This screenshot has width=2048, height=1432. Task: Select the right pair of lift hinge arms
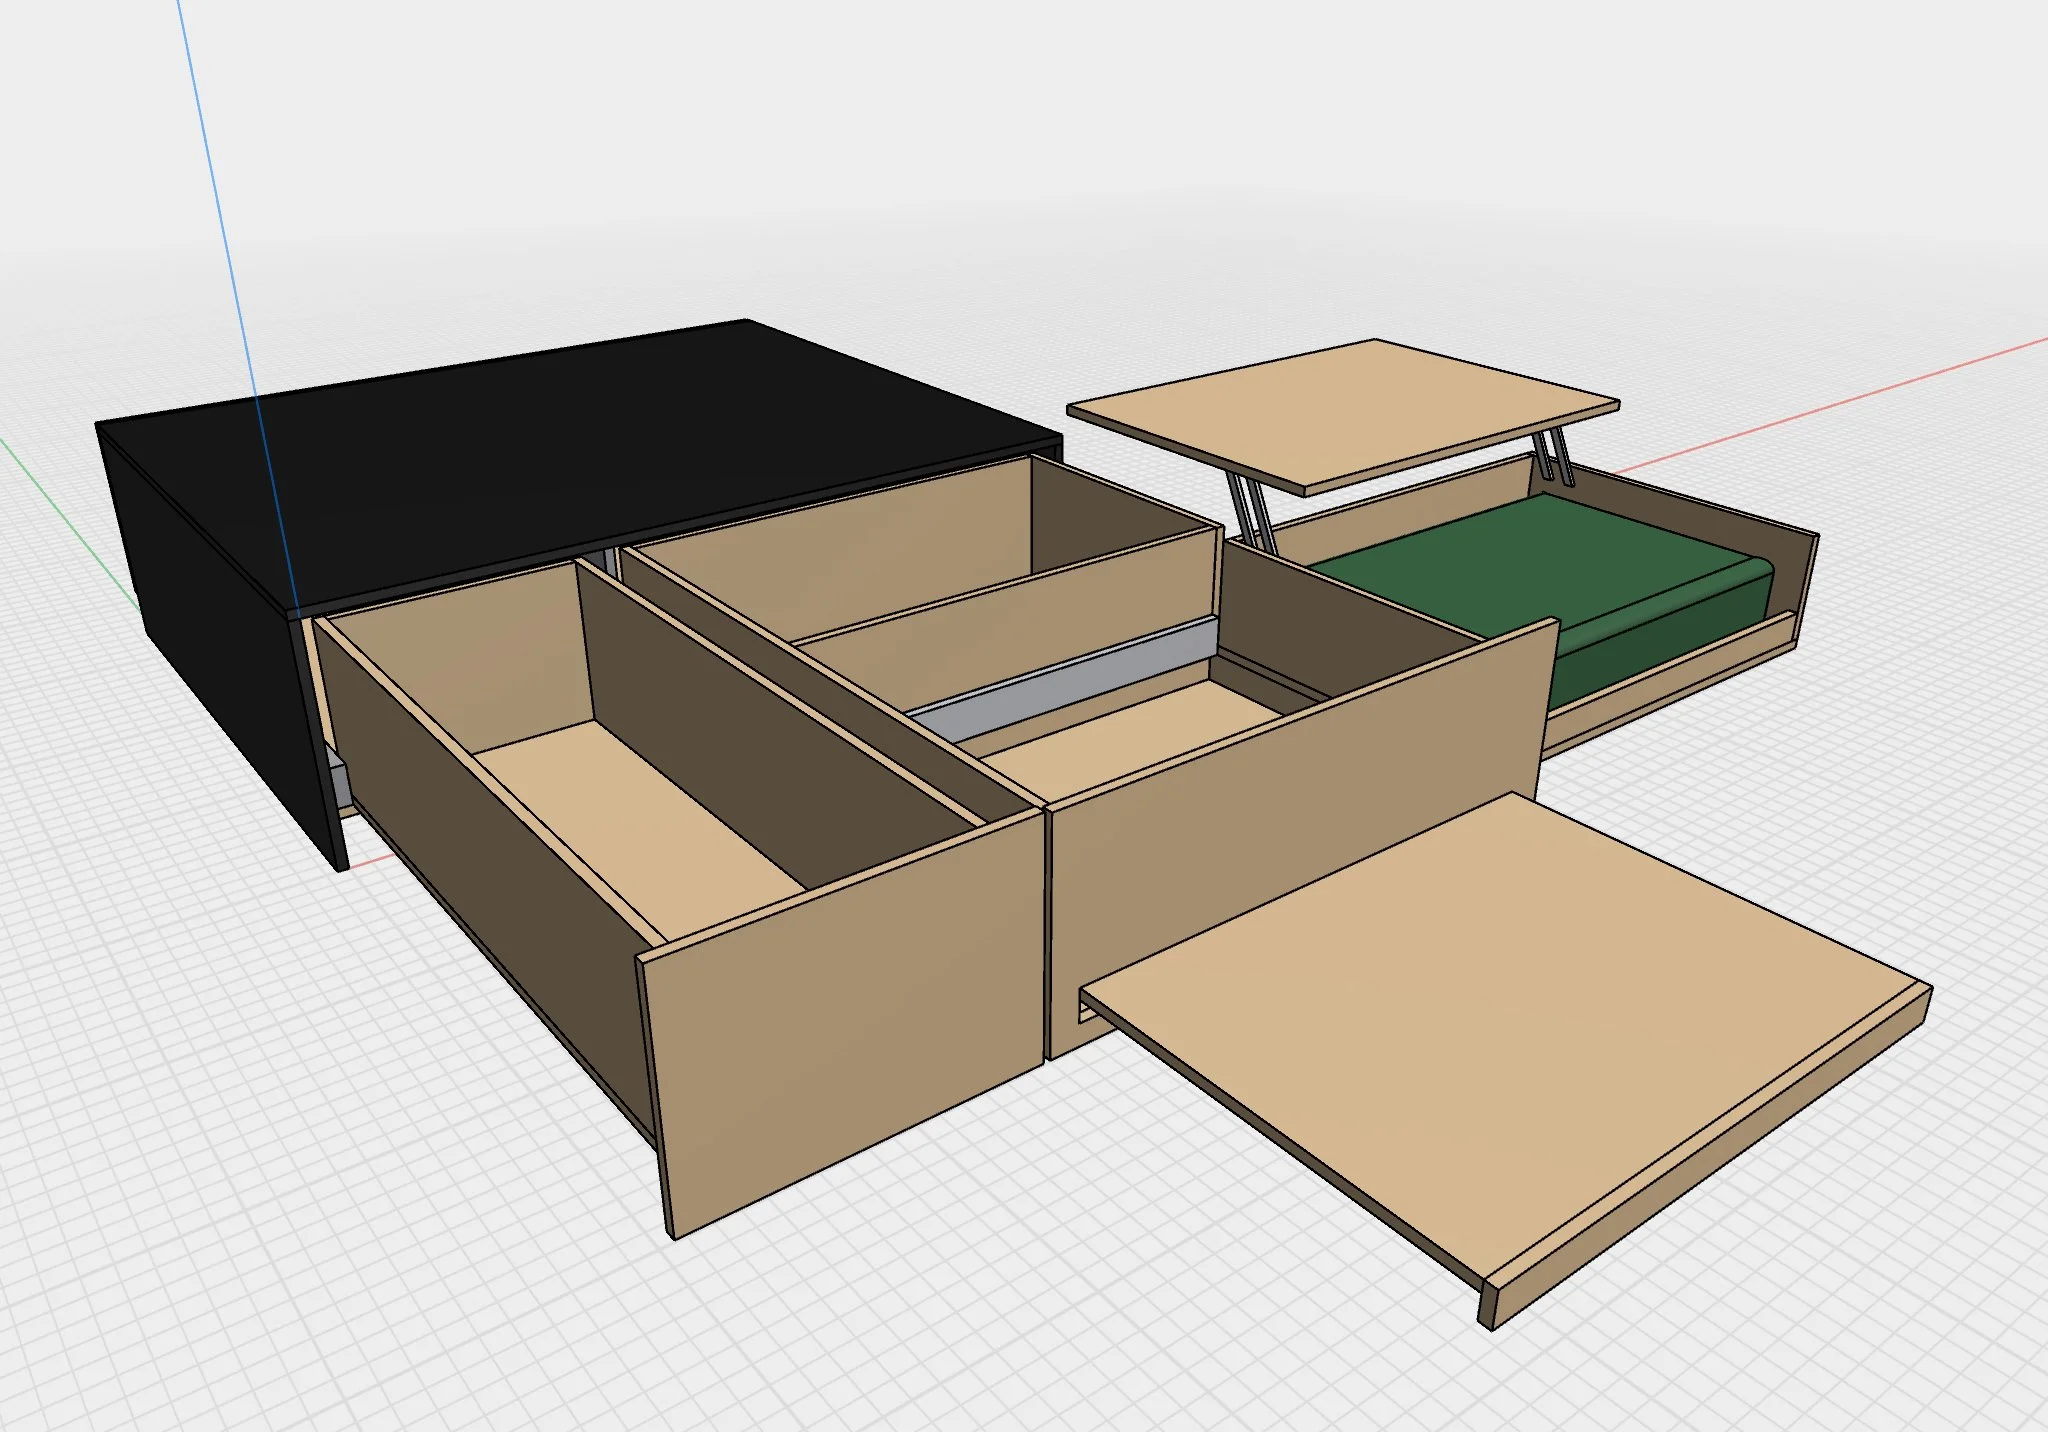[x=1554, y=456]
